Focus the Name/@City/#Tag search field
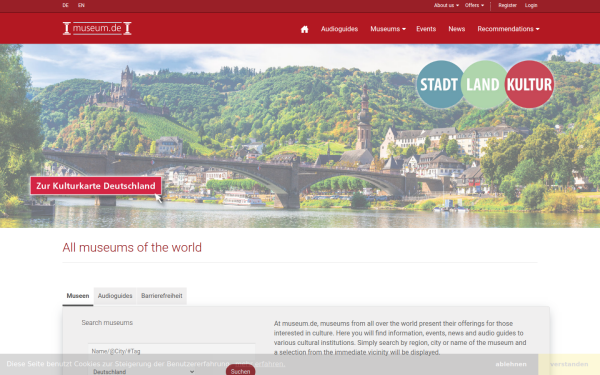The image size is (600, 375). point(171,351)
